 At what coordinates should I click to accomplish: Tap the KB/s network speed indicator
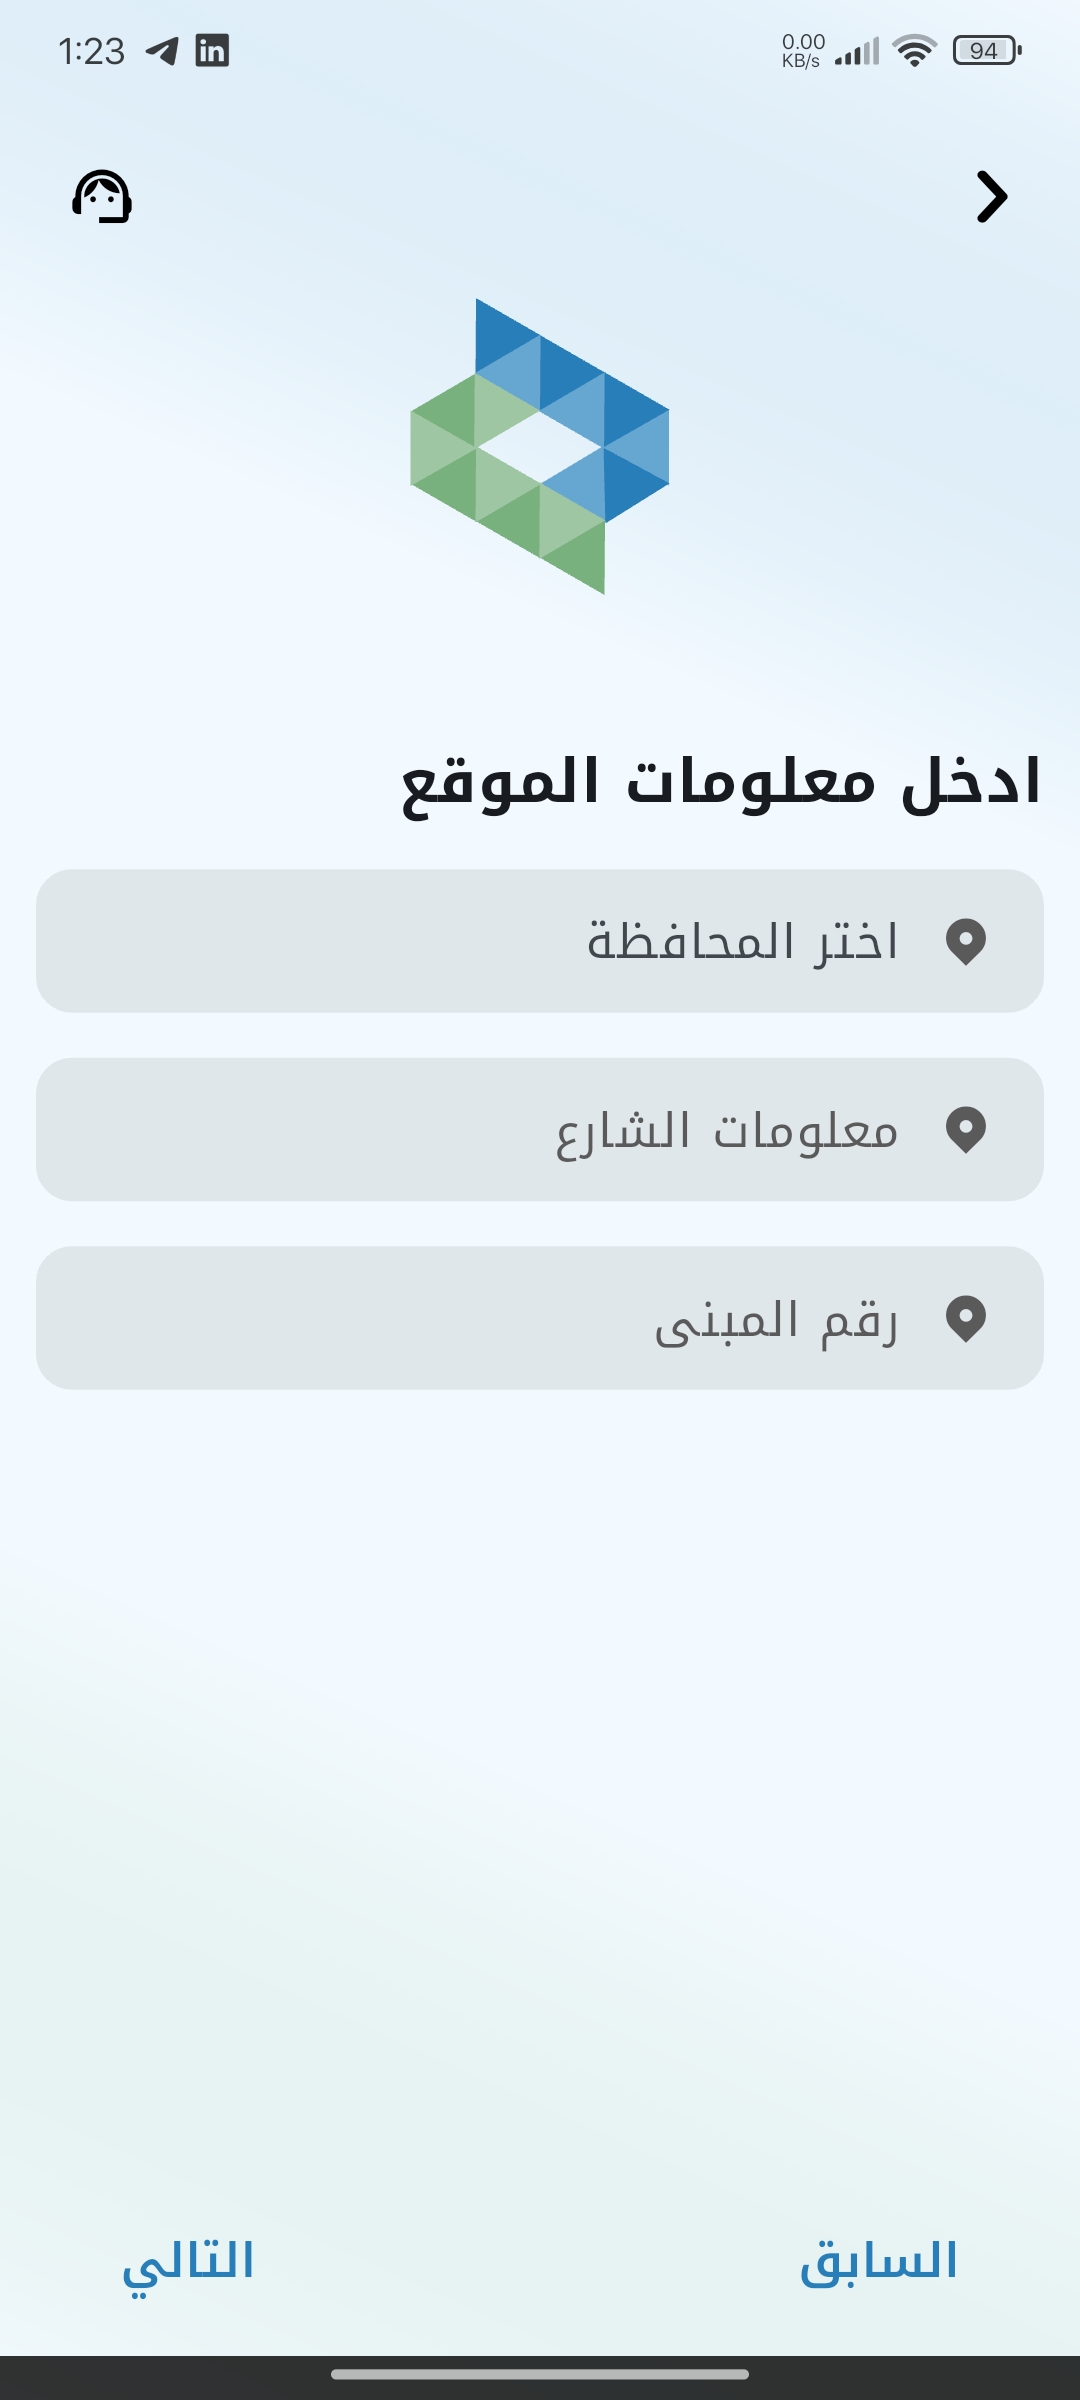point(803,50)
